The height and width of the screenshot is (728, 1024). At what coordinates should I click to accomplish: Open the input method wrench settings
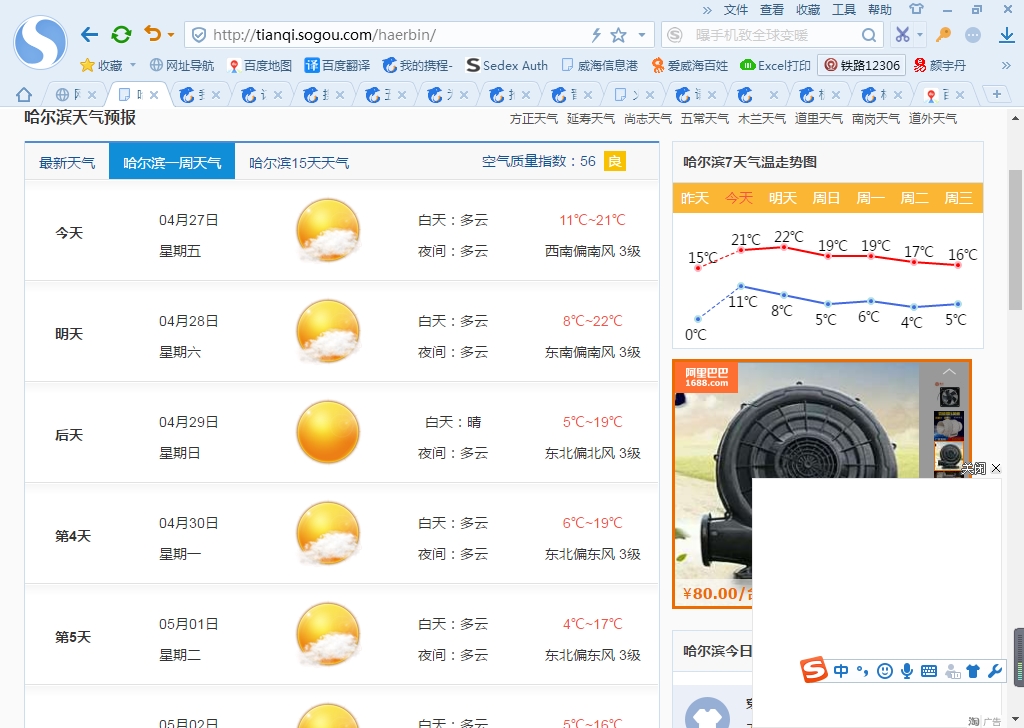coord(995,671)
